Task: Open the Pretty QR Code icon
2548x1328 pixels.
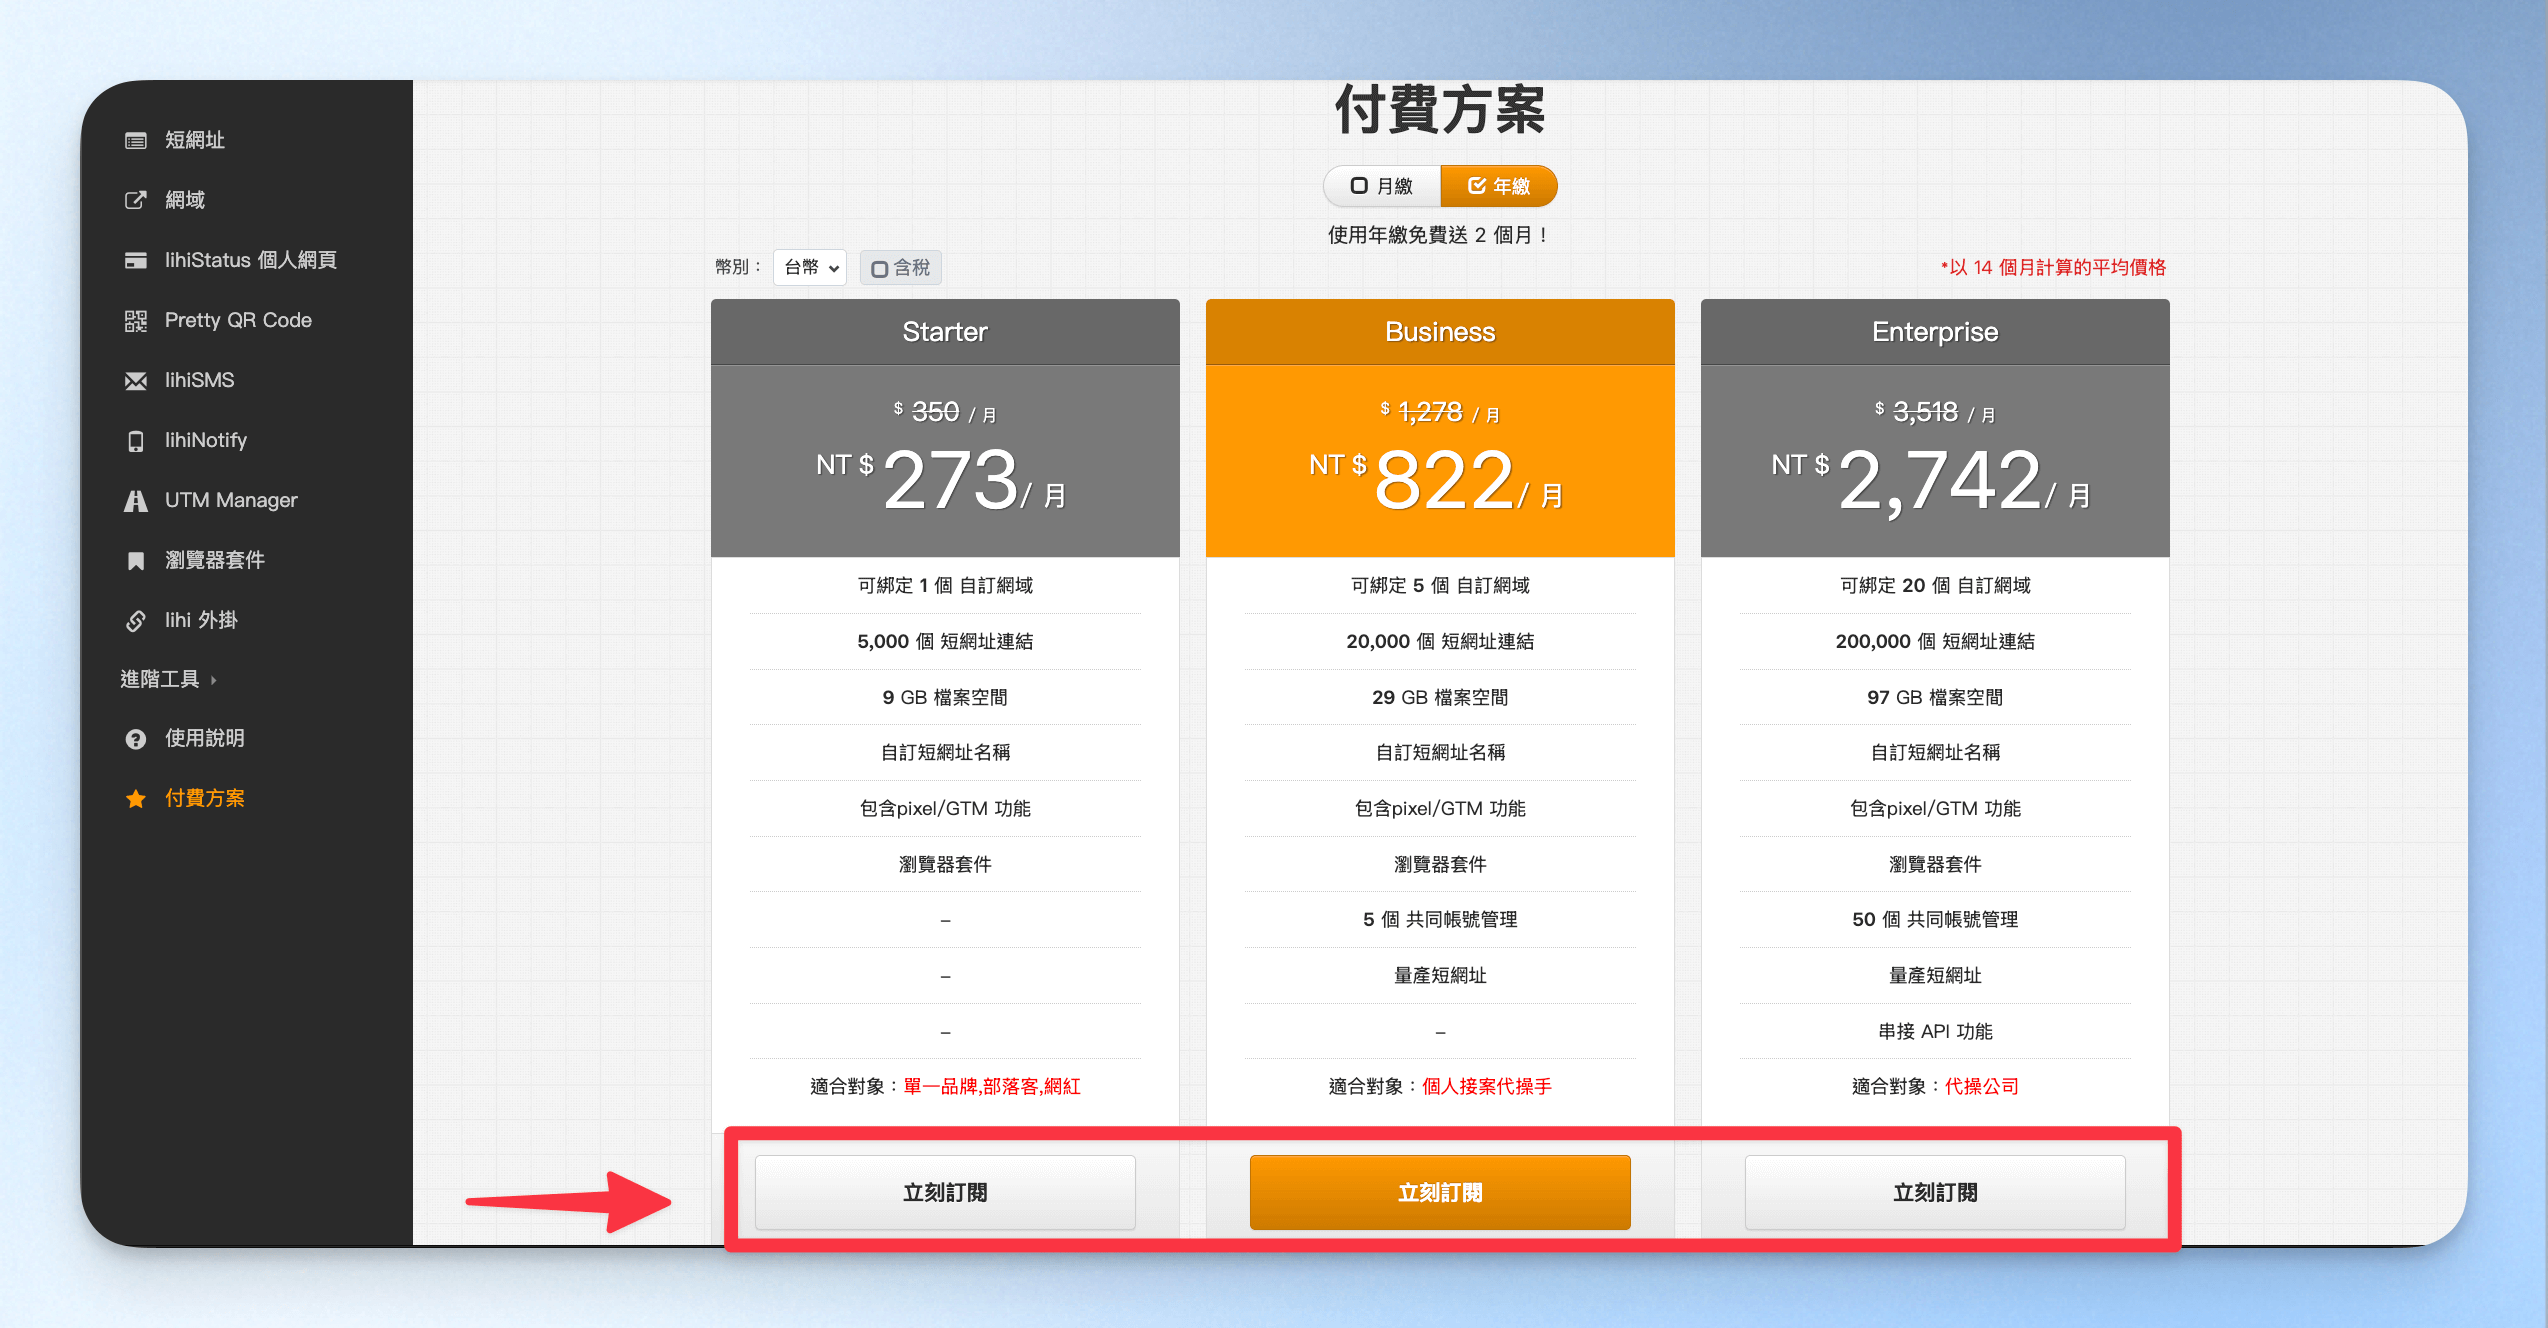Action: [x=136, y=321]
